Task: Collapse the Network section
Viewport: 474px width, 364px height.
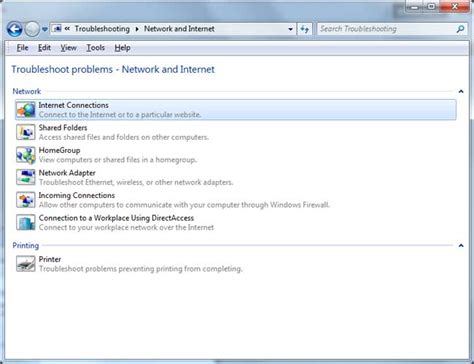Action: (x=461, y=91)
